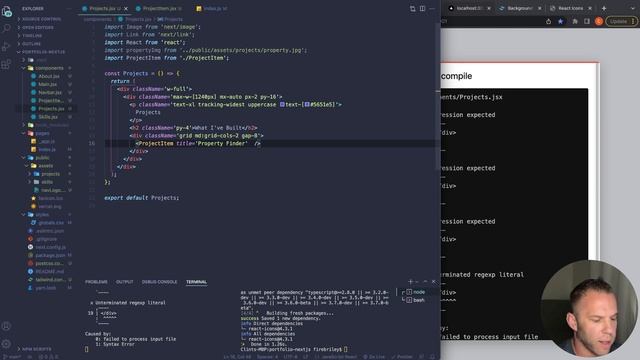Click the #5651e5 color swatch in code
The width and height of the screenshot is (640, 360).
pyautogui.click(x=307, y=104)
